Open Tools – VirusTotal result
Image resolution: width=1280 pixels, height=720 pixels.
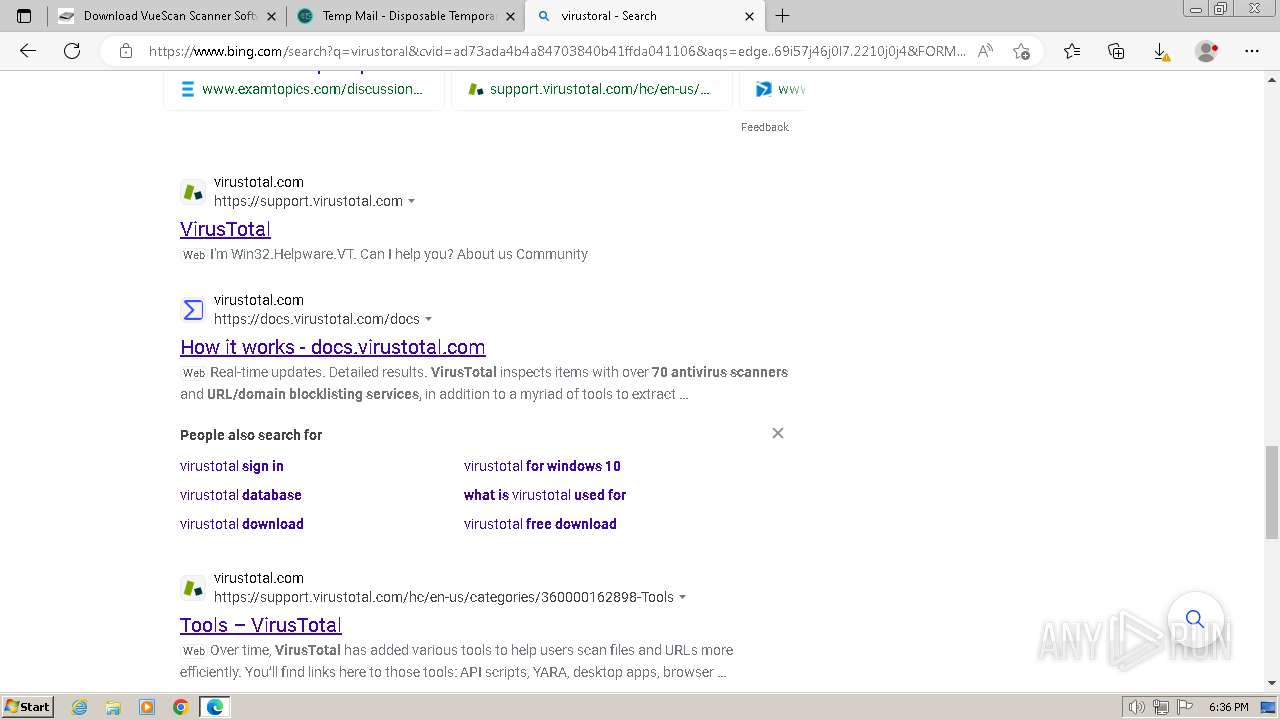pyautogui.click(x=261, y=625)
